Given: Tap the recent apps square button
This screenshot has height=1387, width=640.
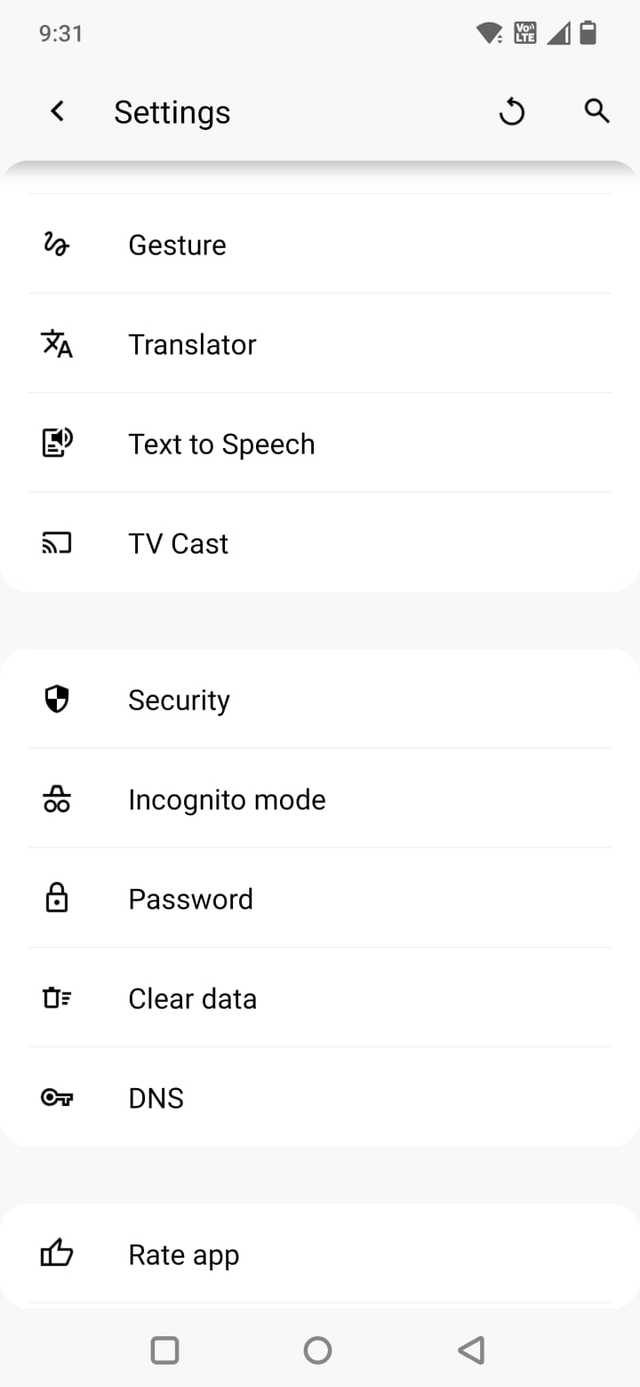Looking at the screenshot, I should point(165,1350).
